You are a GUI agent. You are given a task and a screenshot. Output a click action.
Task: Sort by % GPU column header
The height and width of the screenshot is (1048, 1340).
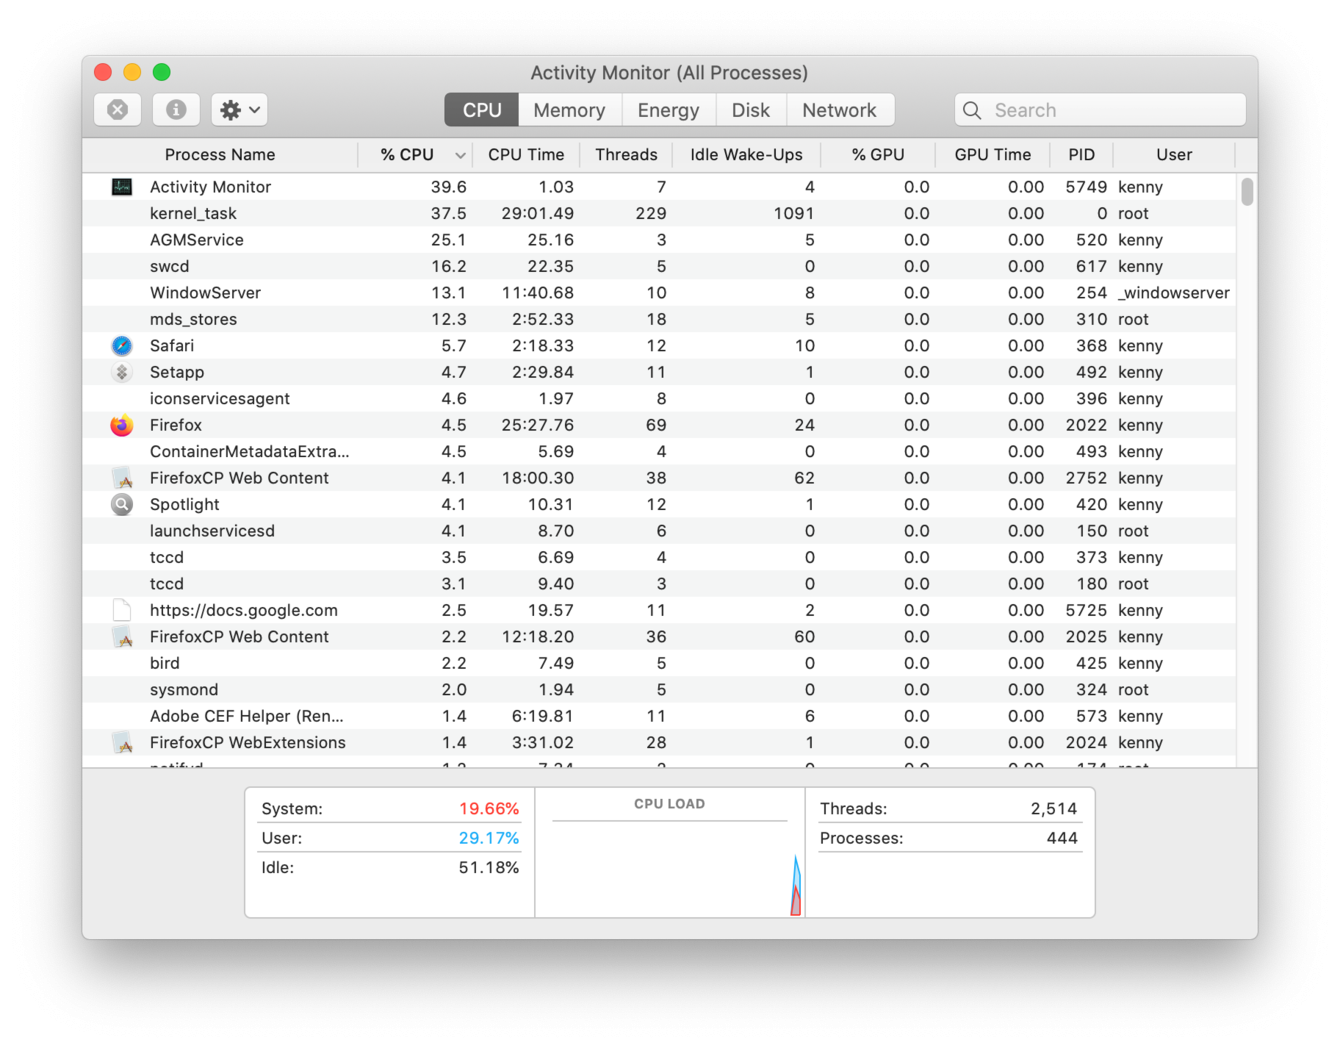[878, 155]
